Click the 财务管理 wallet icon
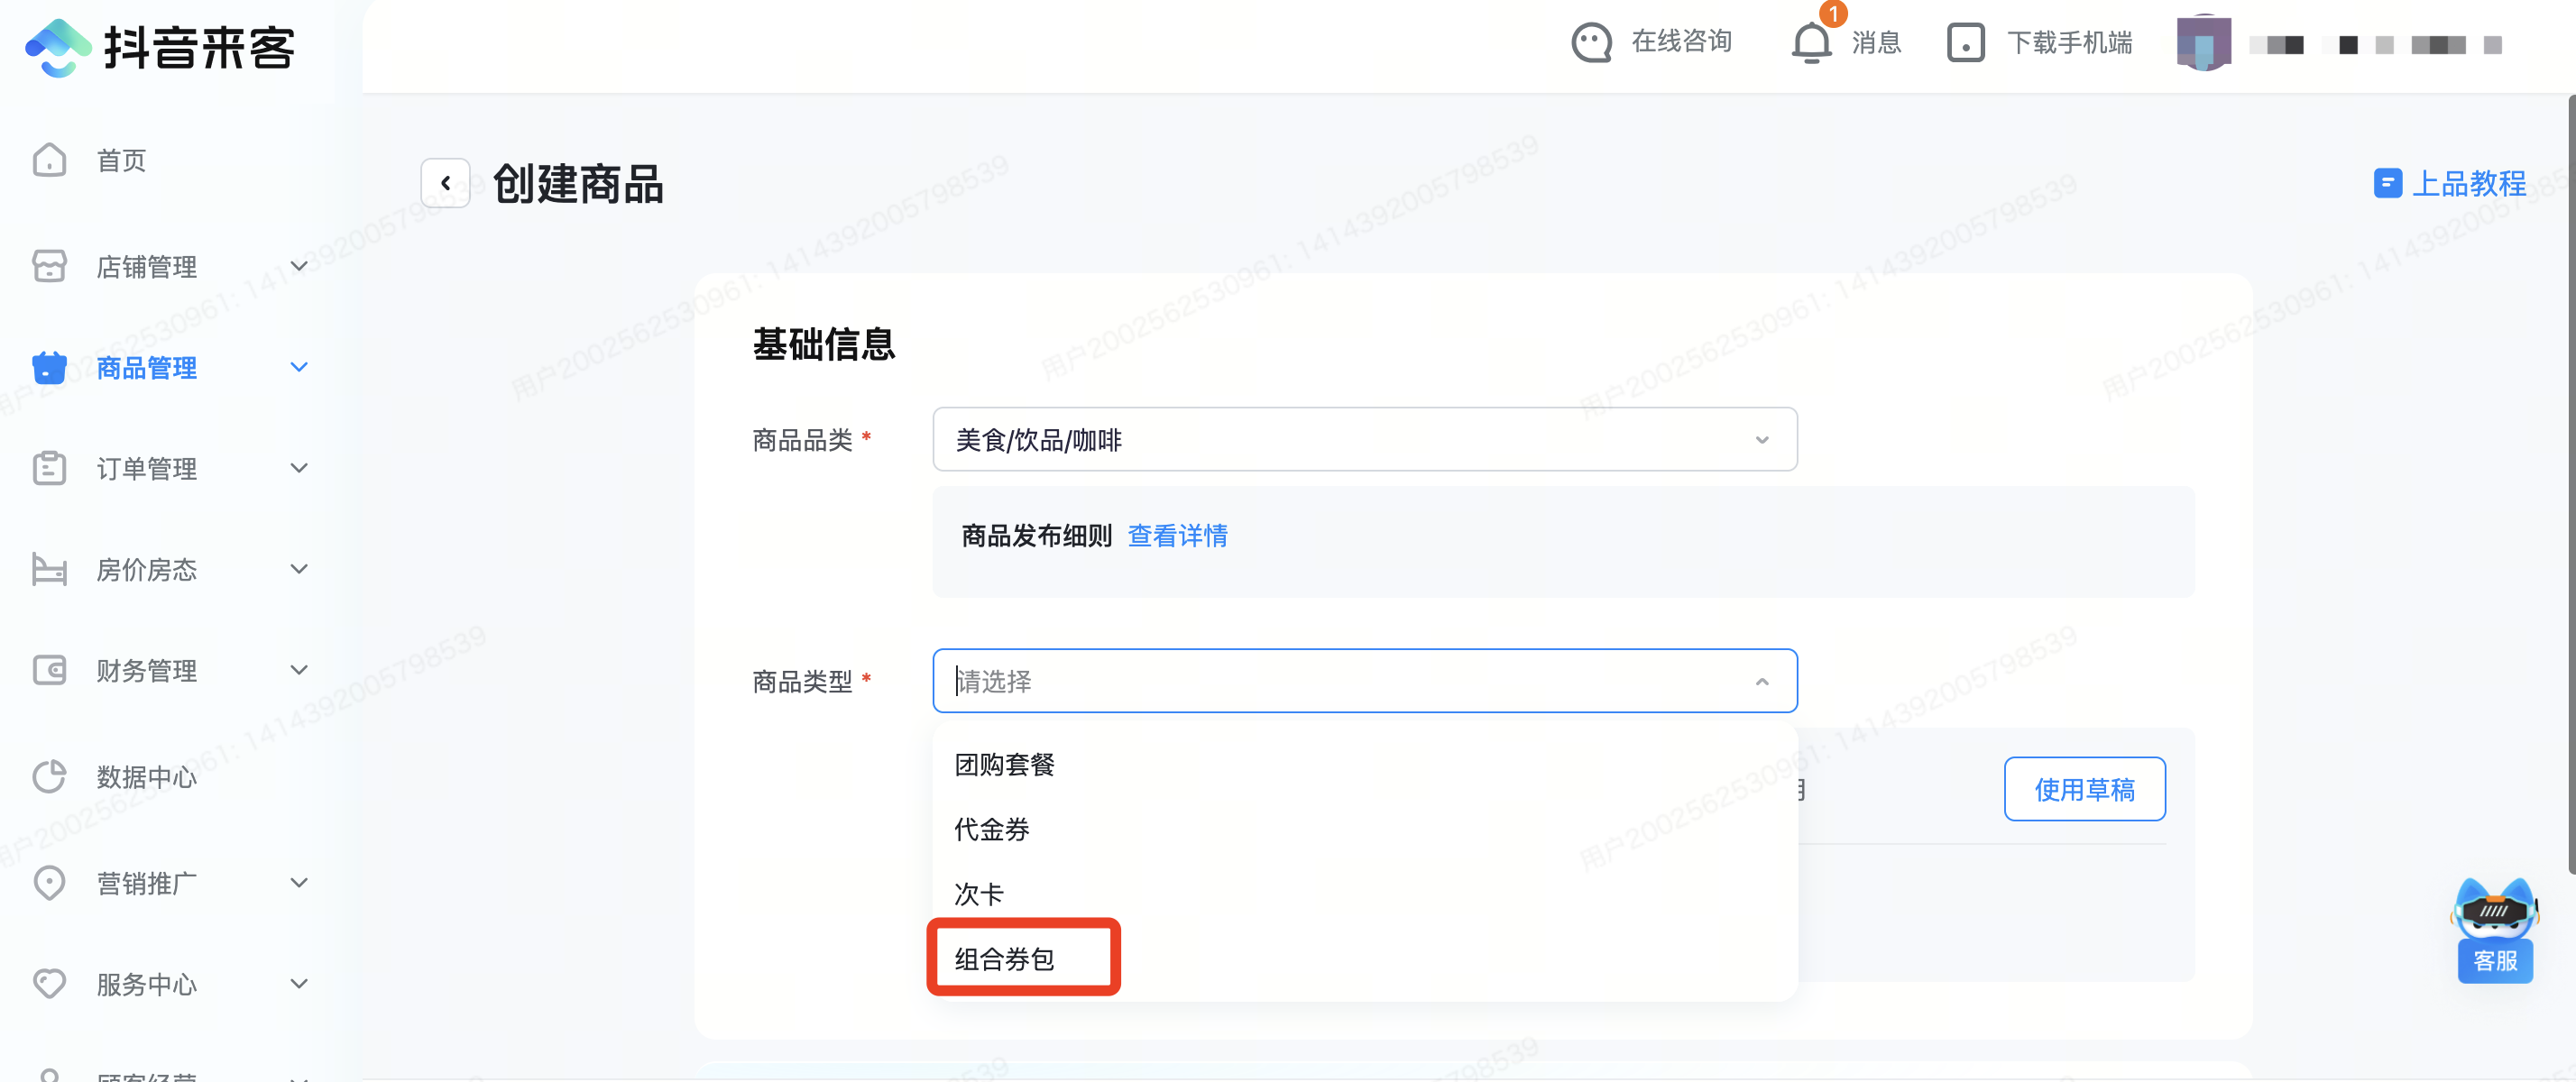The image size is (2576, 1082). coord(49,670)
